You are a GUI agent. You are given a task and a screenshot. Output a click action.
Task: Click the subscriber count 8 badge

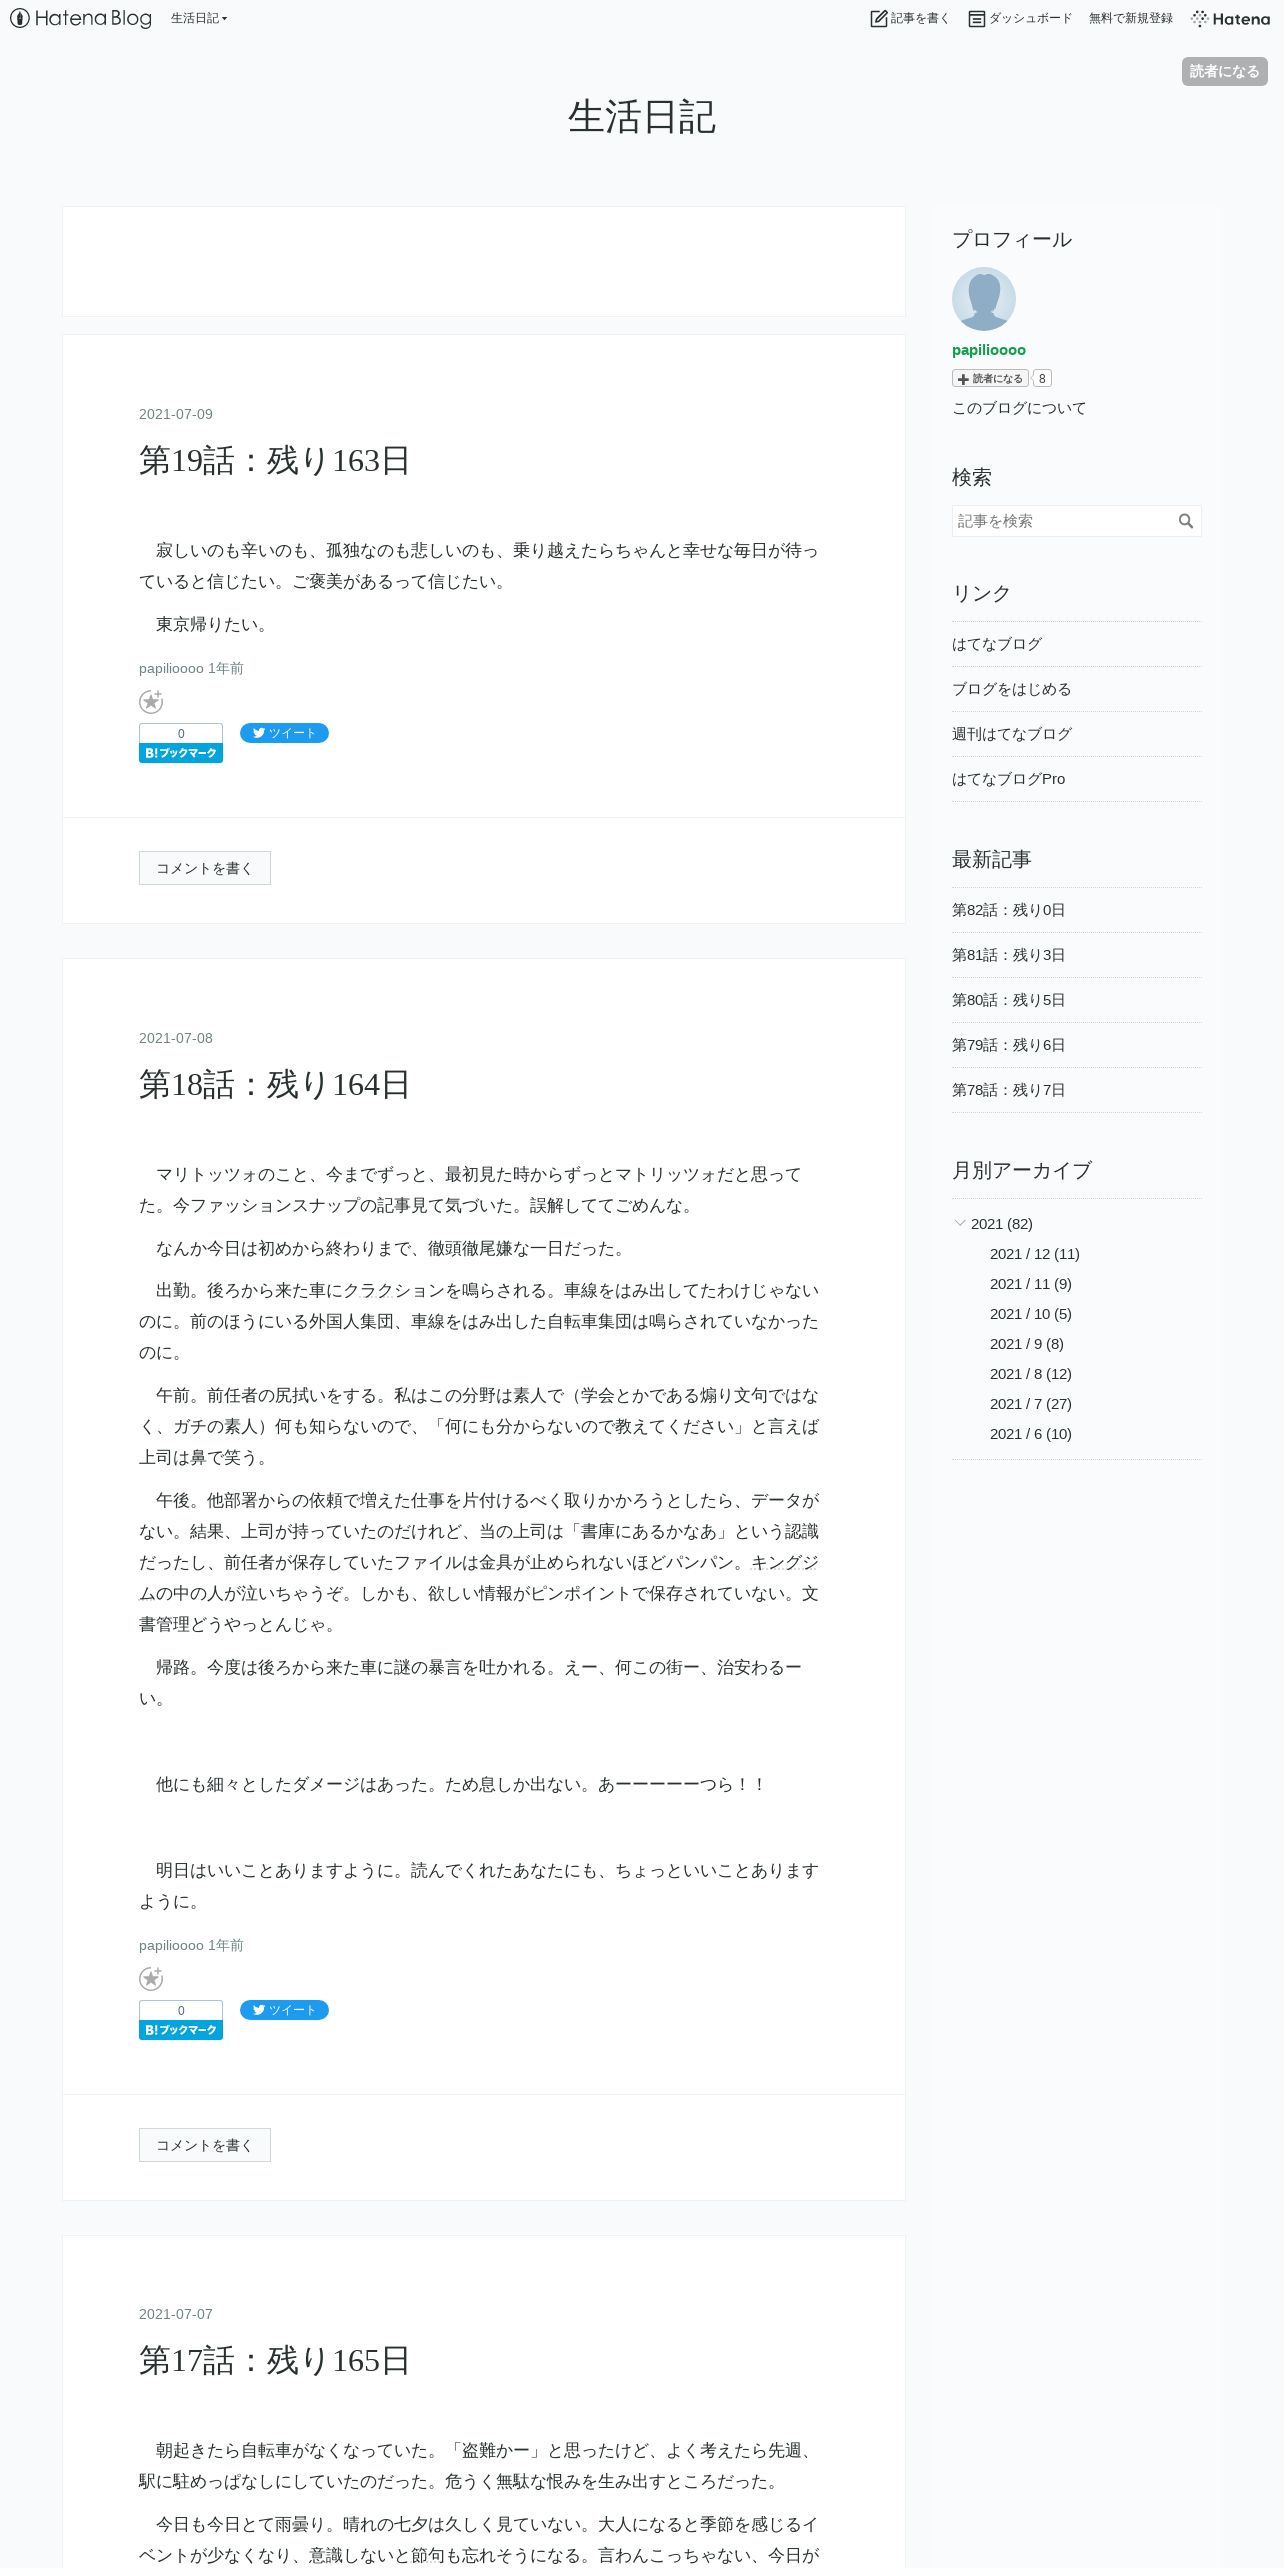(x=1042, y=378)
